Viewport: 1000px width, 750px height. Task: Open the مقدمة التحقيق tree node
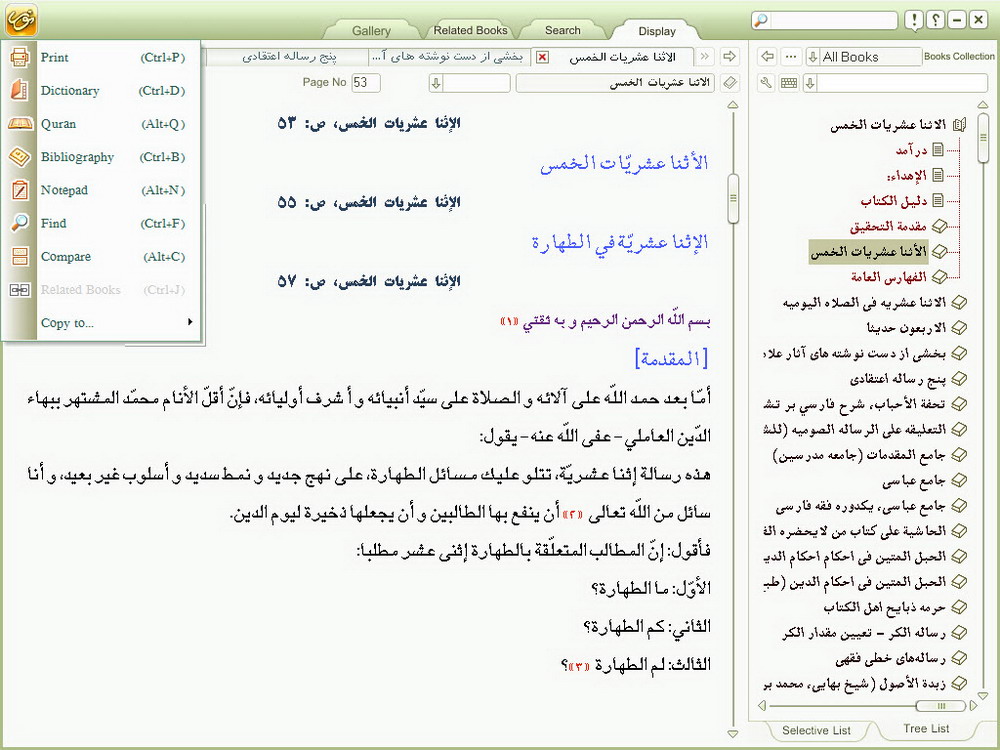click(888, 226)
